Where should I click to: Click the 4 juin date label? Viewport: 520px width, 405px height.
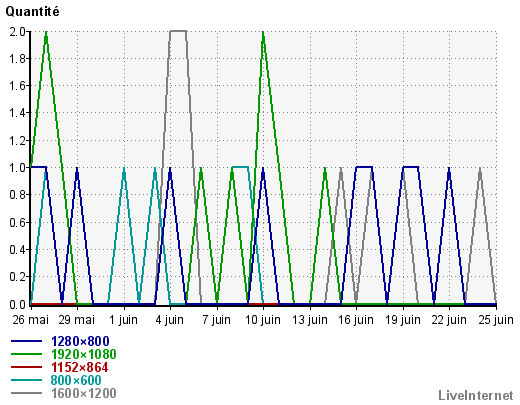coord(170,320)
